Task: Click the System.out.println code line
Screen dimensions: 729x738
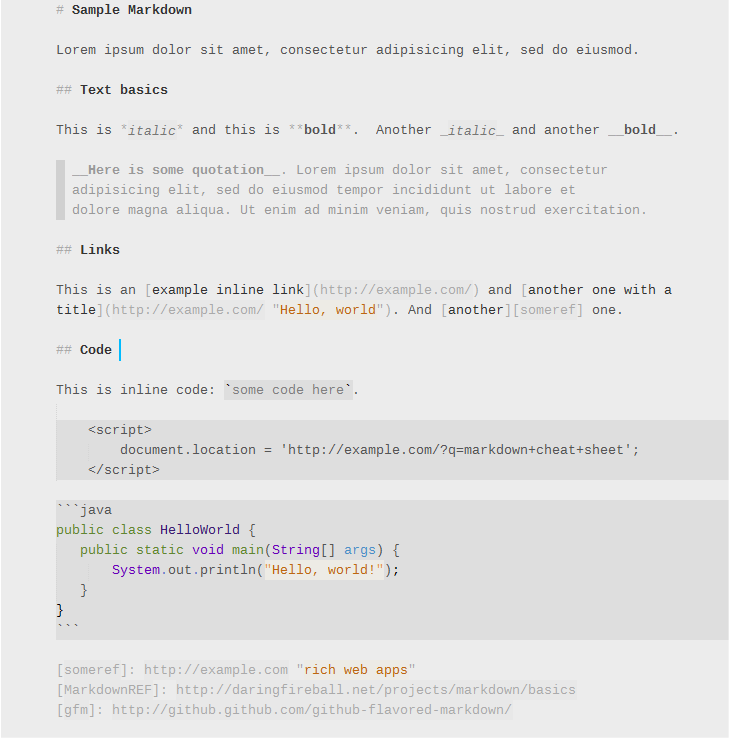Action: click(256, 570)
